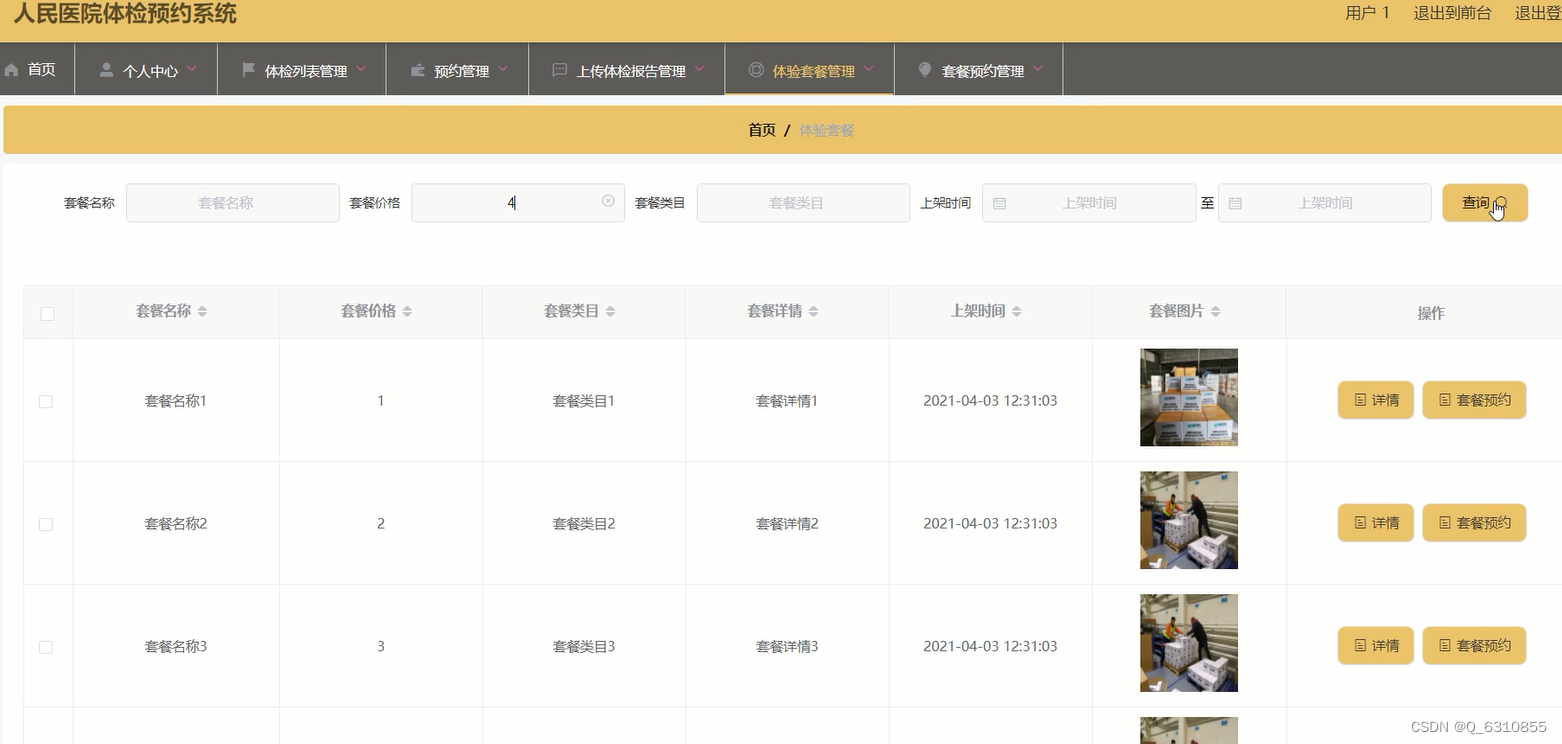Image resolution: width=1562 pixels, height=744 pixels.
Task: Click the 查询 search button
Action: (x=1484, y=203)
